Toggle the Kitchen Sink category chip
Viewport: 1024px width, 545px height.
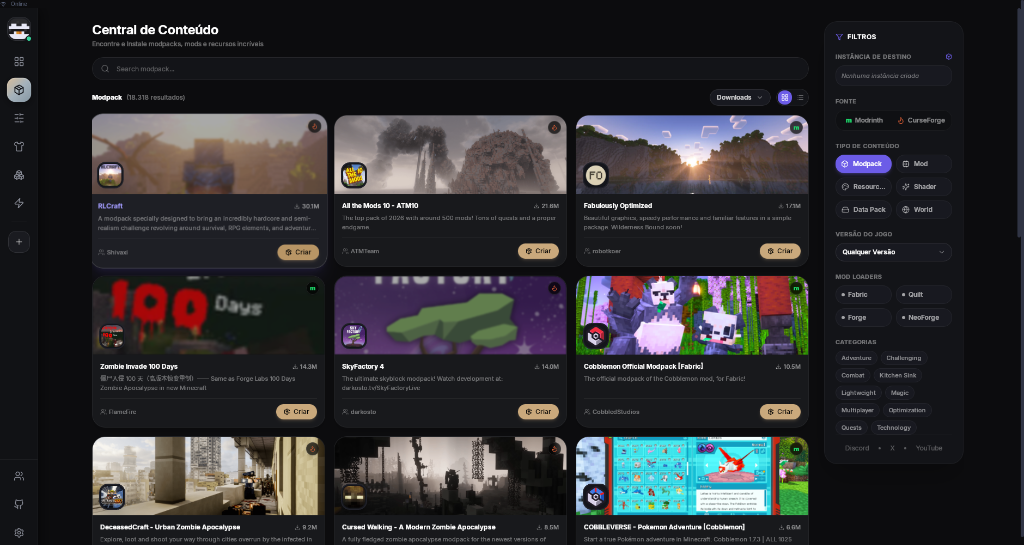point(897,375)
